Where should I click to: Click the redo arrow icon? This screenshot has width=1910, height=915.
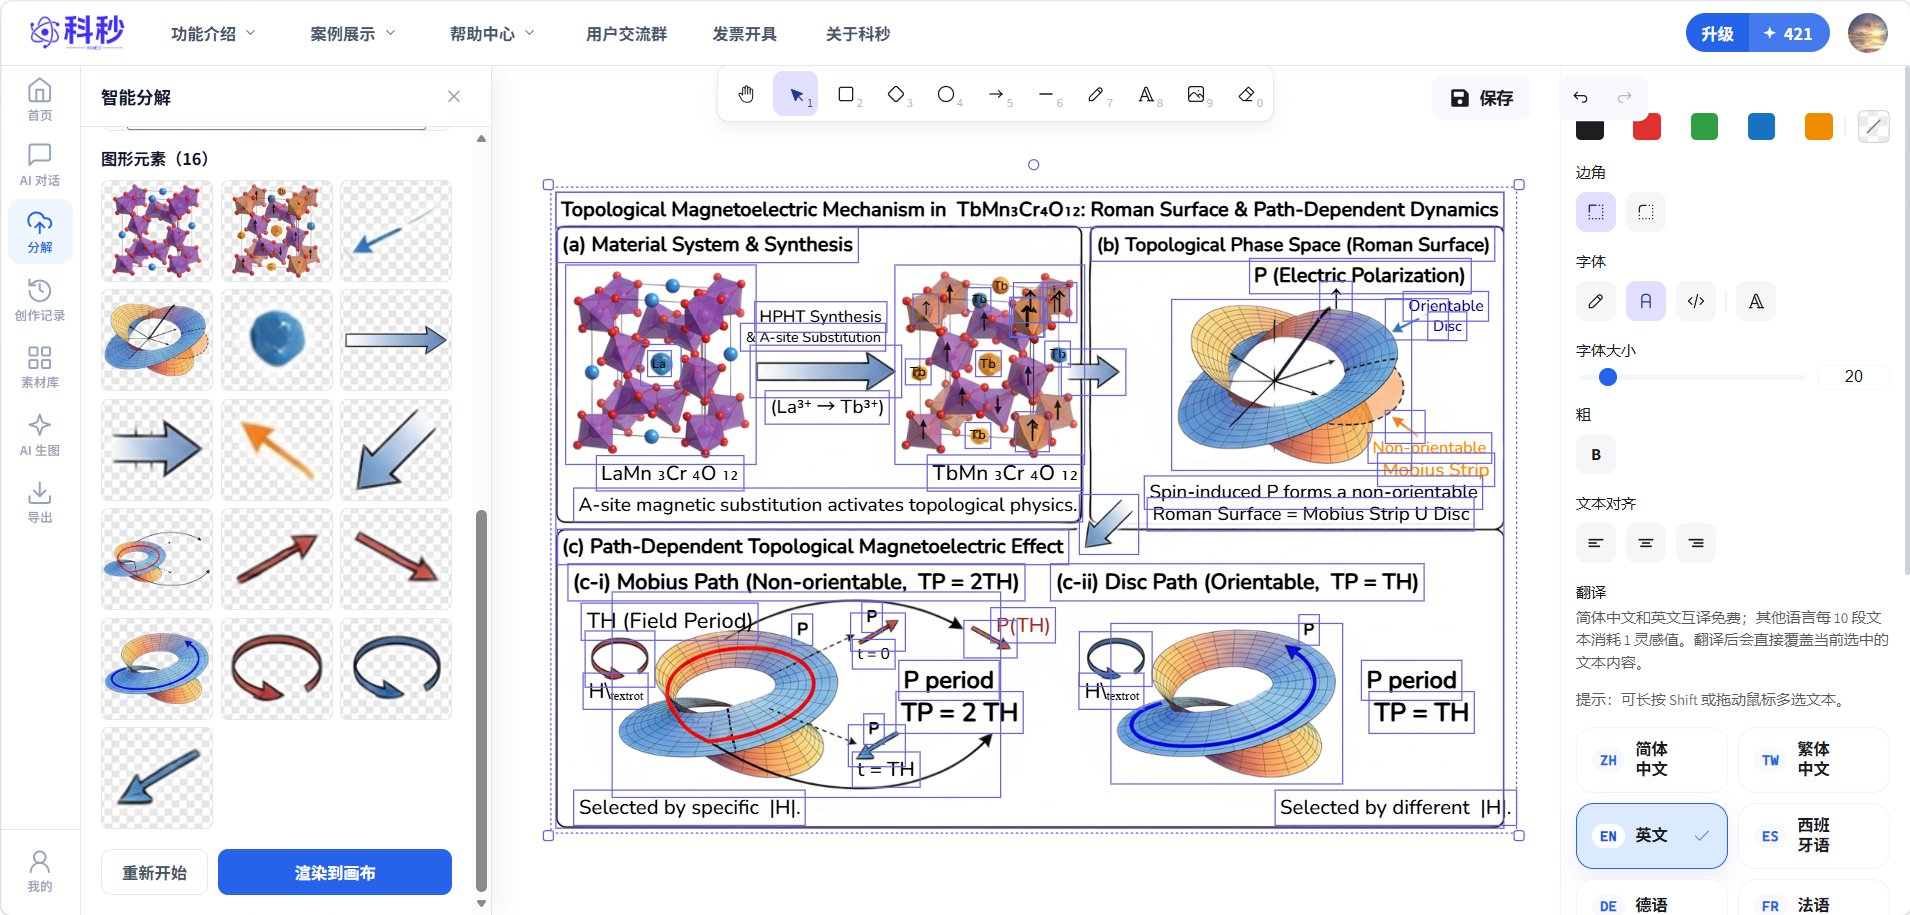(x=1624, y=97)
